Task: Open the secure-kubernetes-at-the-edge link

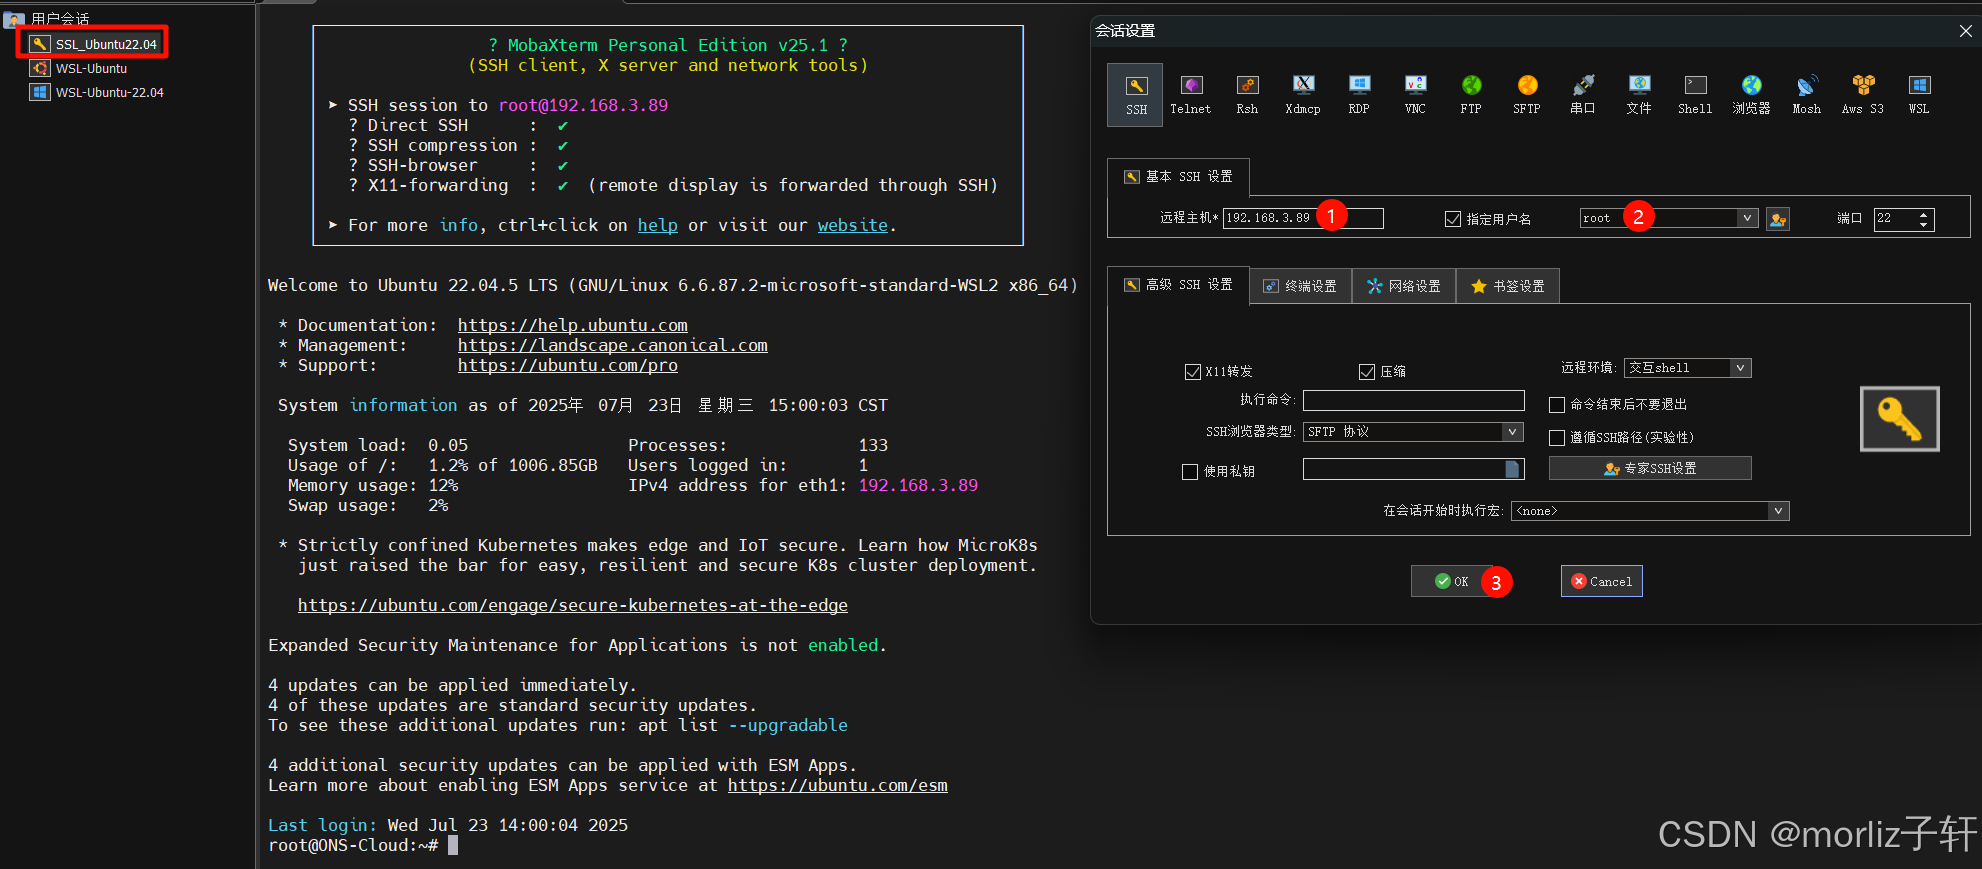Action: 573,605
